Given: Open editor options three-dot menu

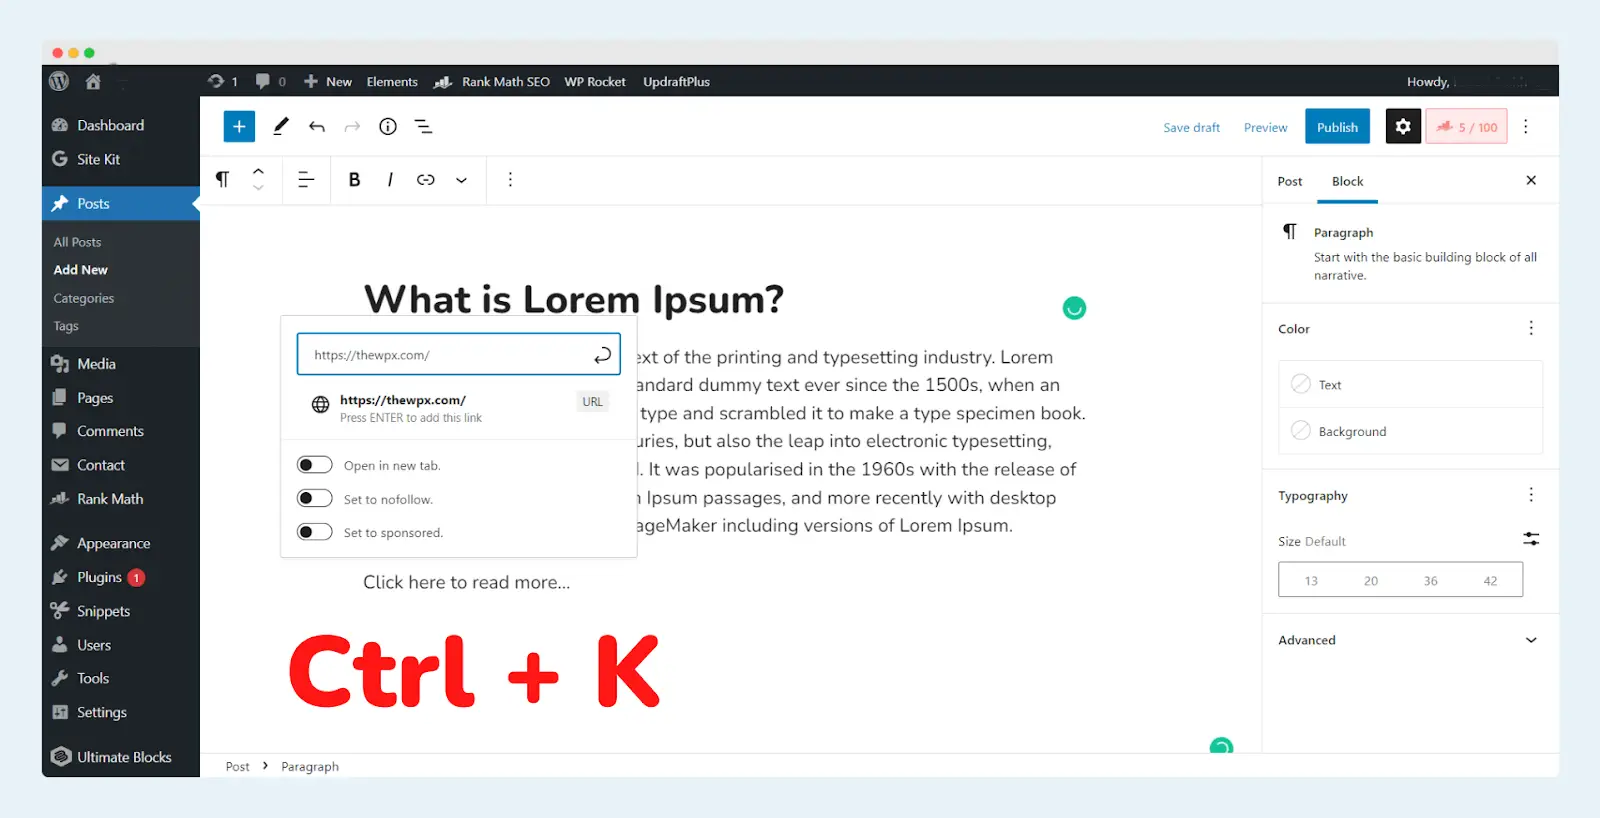Looking at the screenshot, I should click(1526, 126).
